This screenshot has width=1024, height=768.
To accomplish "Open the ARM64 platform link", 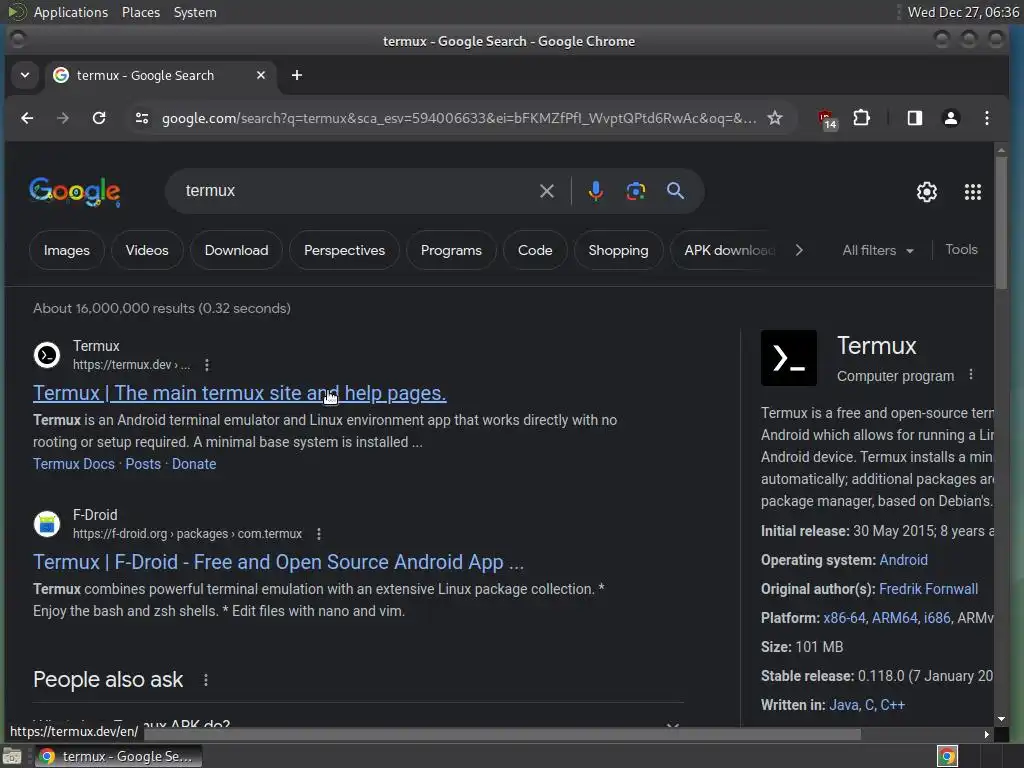I will pos(895,618).
